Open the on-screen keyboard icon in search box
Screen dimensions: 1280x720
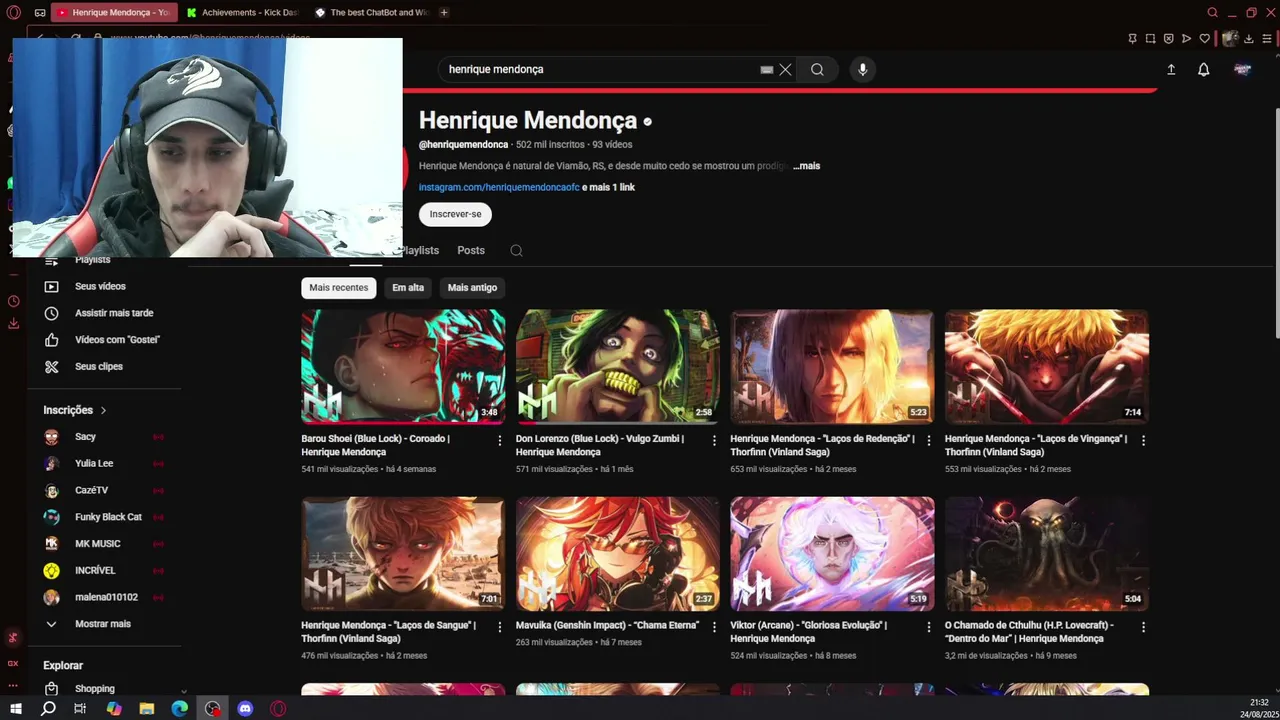coord(766,69)
